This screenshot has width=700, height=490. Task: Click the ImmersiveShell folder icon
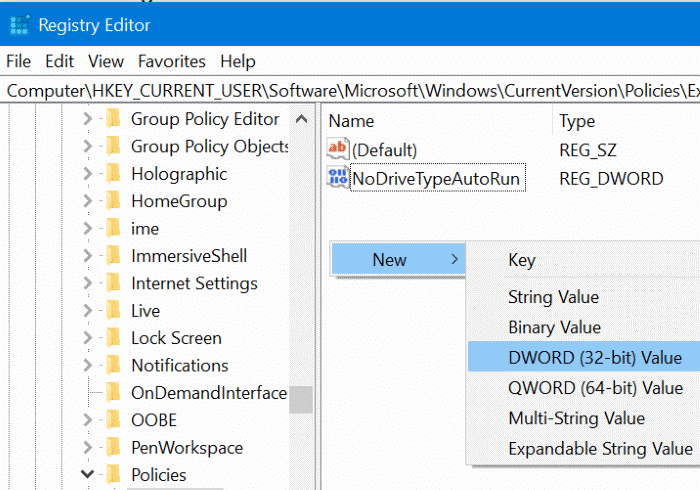[116, 256]
